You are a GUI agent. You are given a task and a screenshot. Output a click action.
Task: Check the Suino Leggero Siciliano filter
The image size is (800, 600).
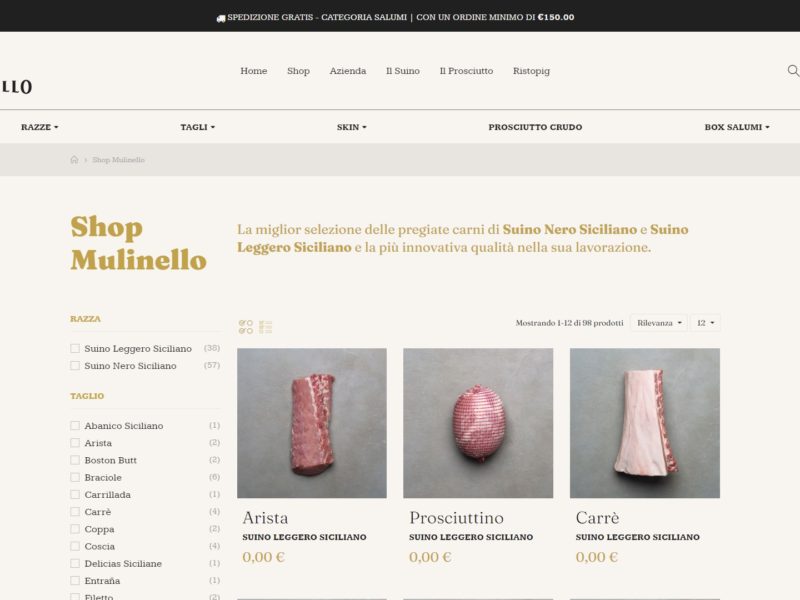pos(75,348)
